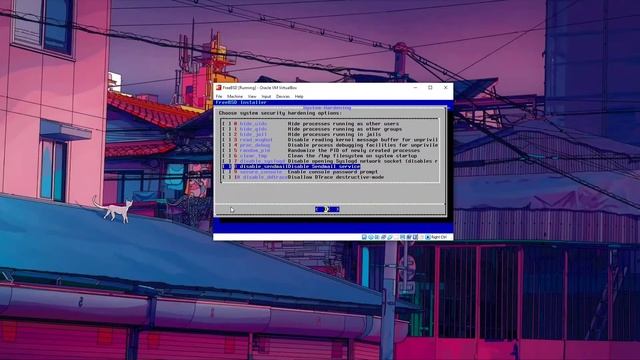Click 'Disable reading kernel message buffer' description
Image resolution: width=640 pixels, height=360 pixels.
click(363, 140)
